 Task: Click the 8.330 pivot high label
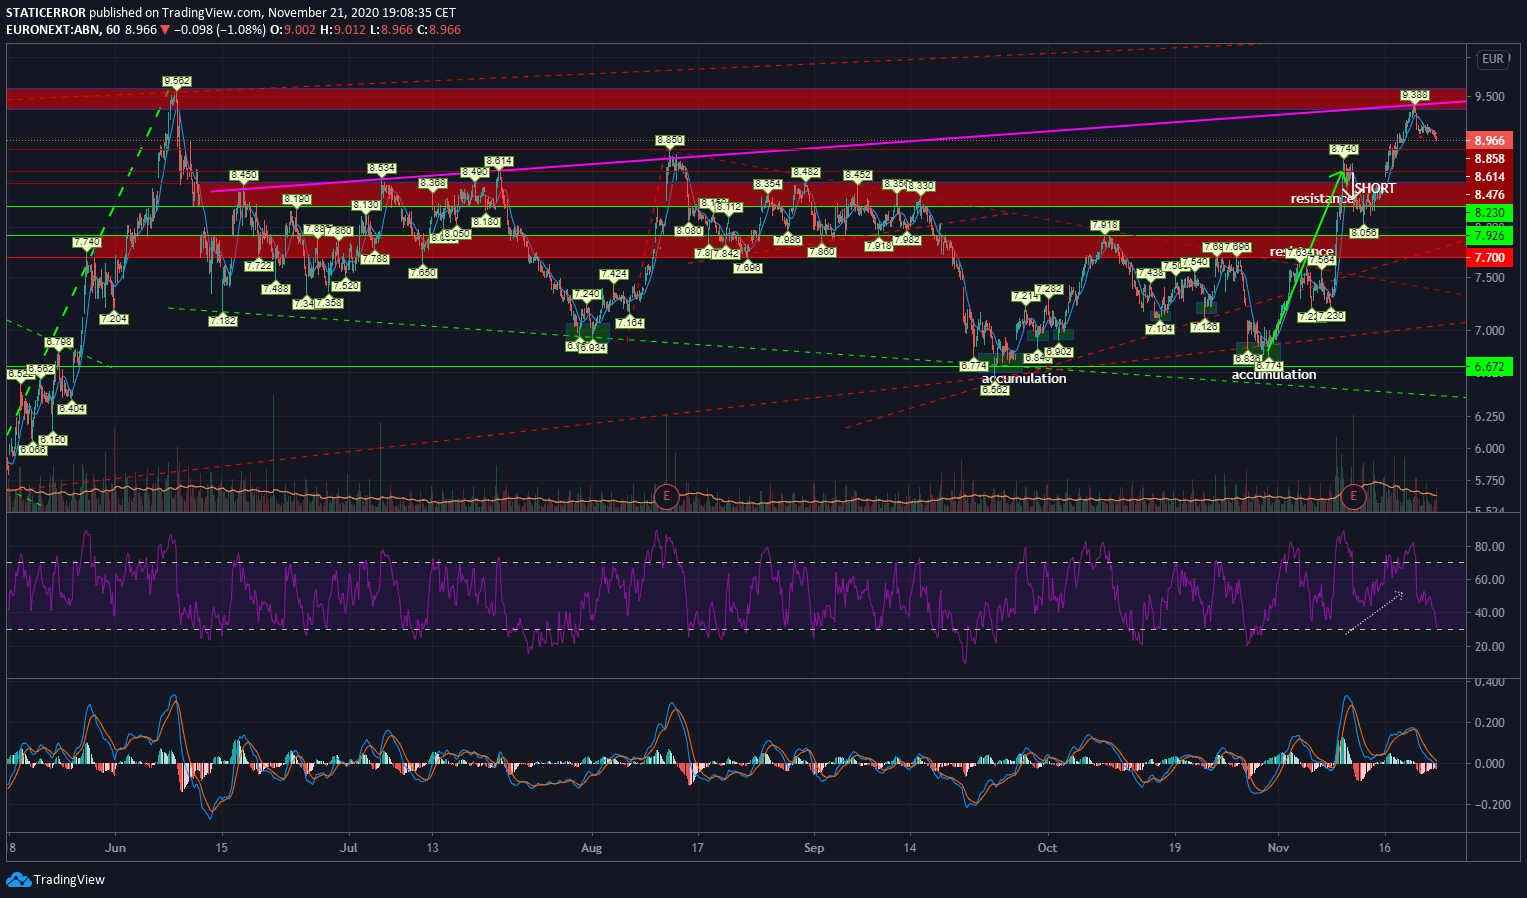[921, 186]
